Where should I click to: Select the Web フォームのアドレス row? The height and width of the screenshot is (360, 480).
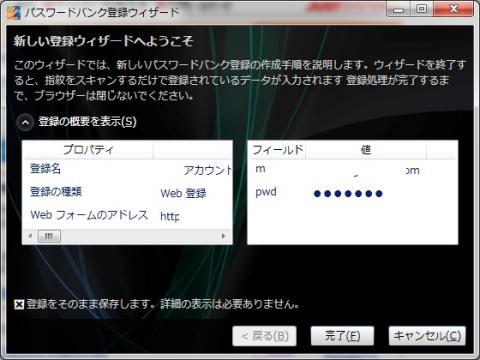127,216
